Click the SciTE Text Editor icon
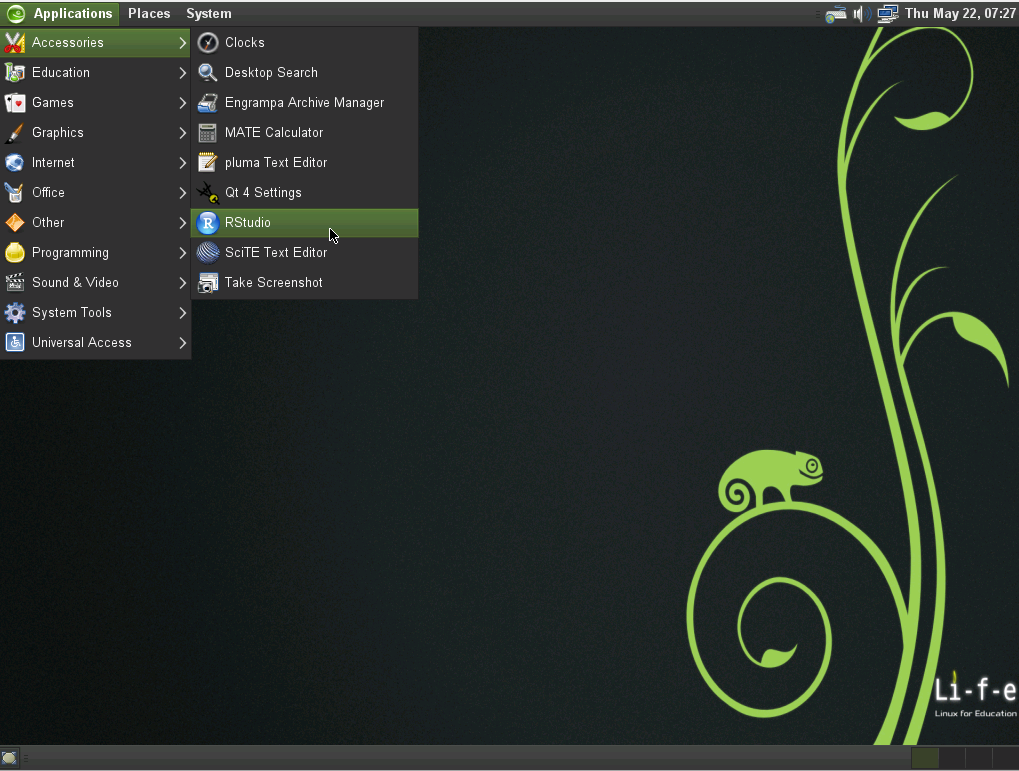This screenshot has height=771, width=1019. click(x=208, y=252)
